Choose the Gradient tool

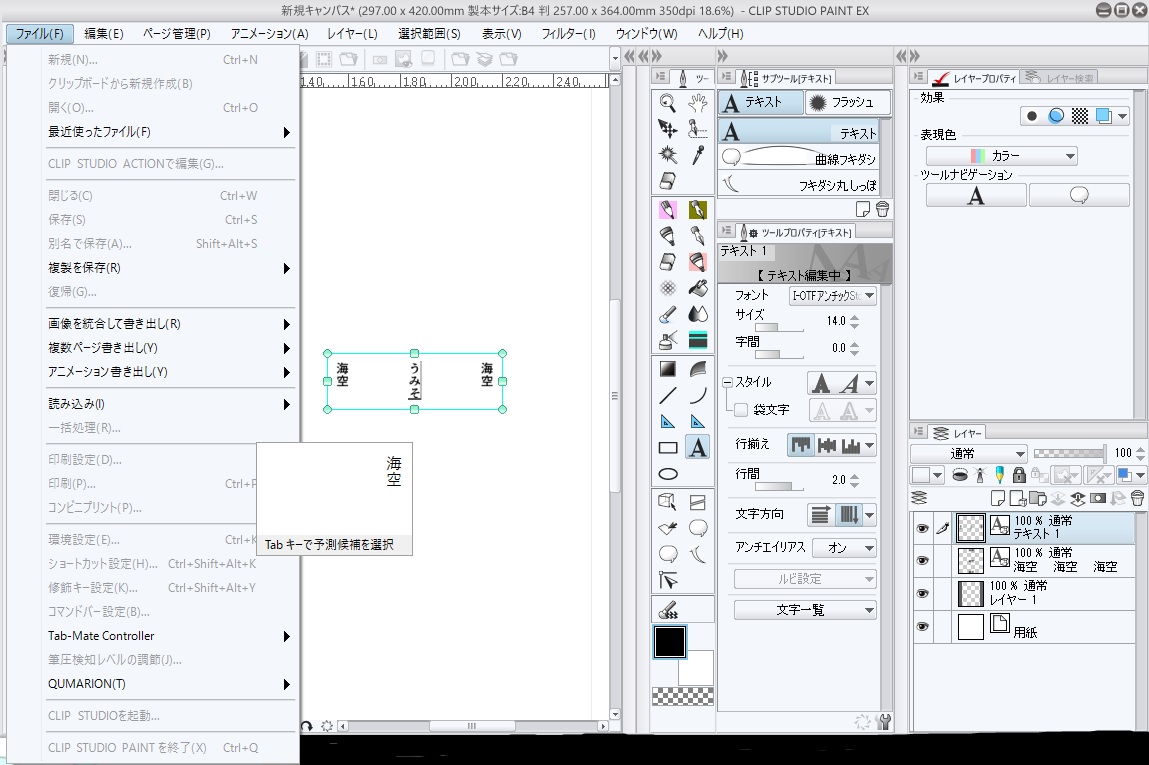pos(668,369)
